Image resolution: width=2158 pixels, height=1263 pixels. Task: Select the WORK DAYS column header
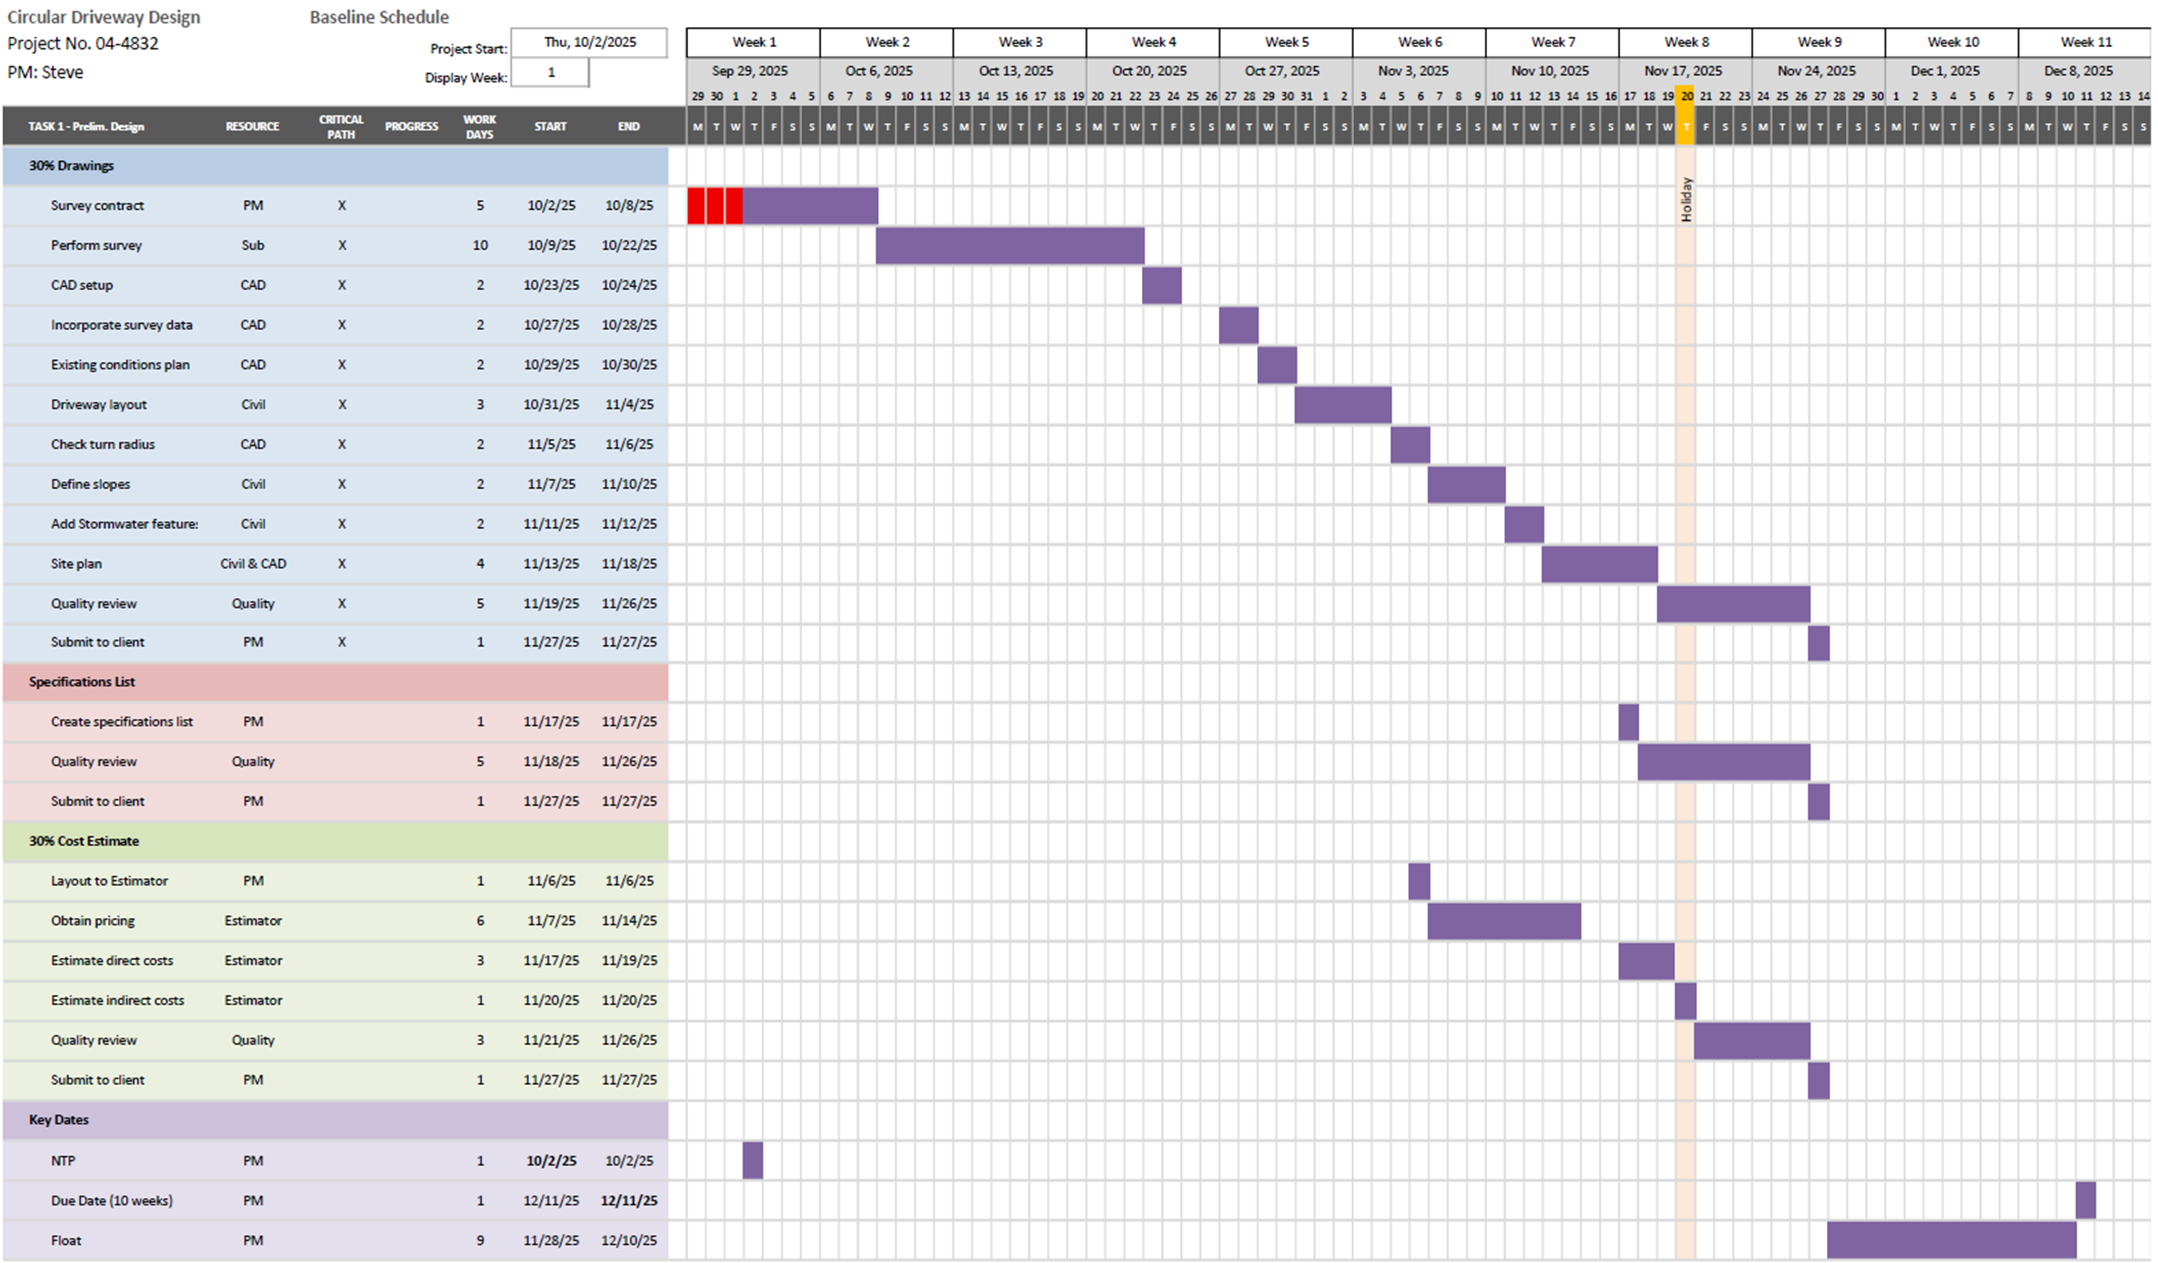pos(479,127)
